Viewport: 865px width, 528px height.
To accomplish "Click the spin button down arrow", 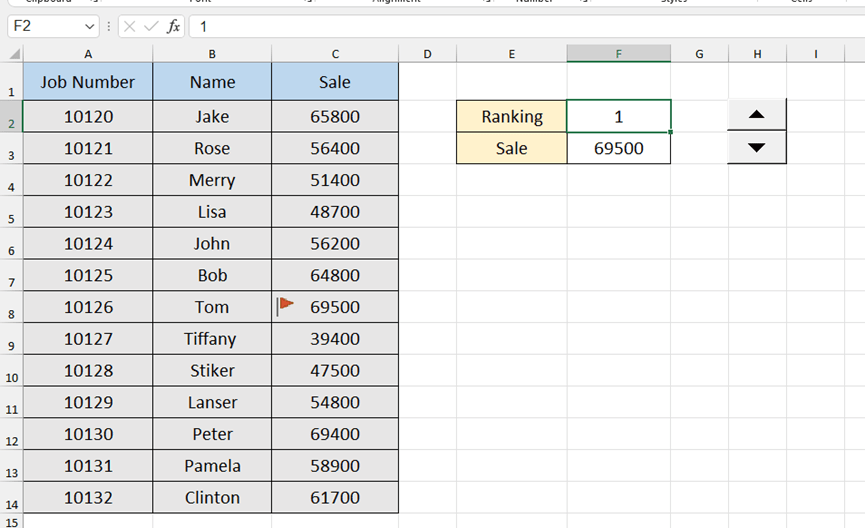I will tap(757, 147).
